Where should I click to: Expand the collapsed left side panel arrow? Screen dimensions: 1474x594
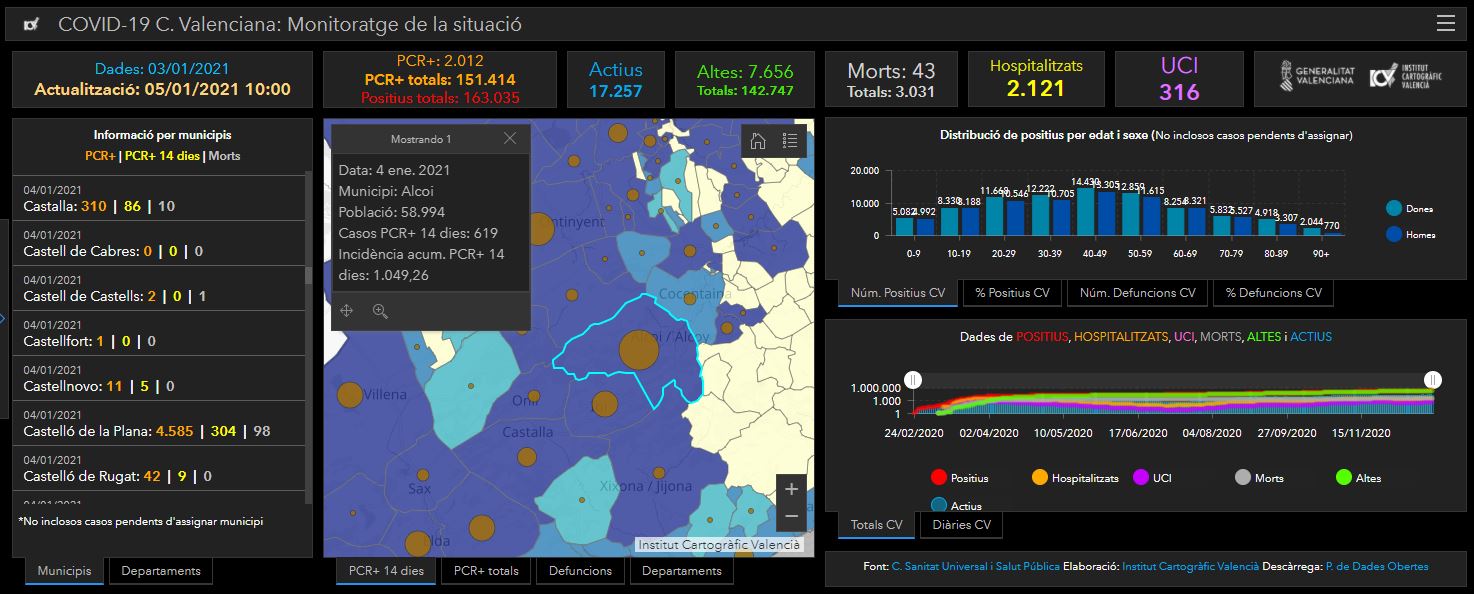[4, 320]
